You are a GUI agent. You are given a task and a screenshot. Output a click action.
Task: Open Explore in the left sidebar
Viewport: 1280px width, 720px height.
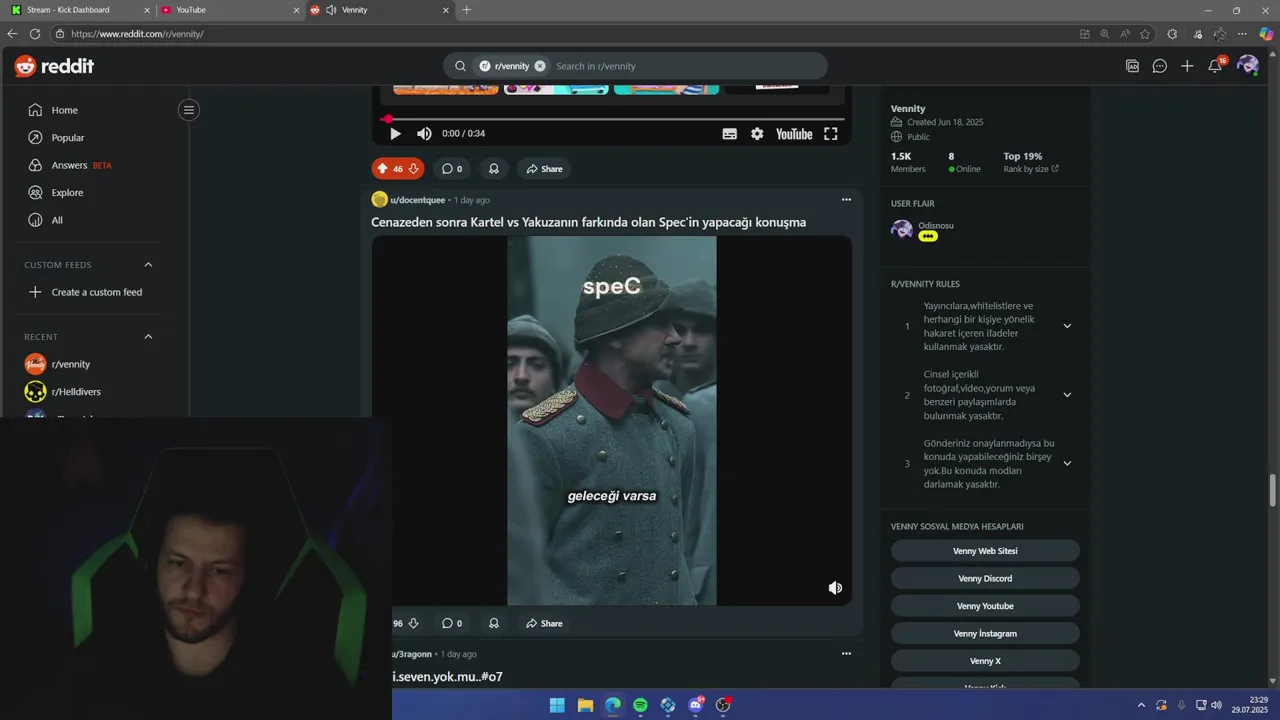[67, 193]
